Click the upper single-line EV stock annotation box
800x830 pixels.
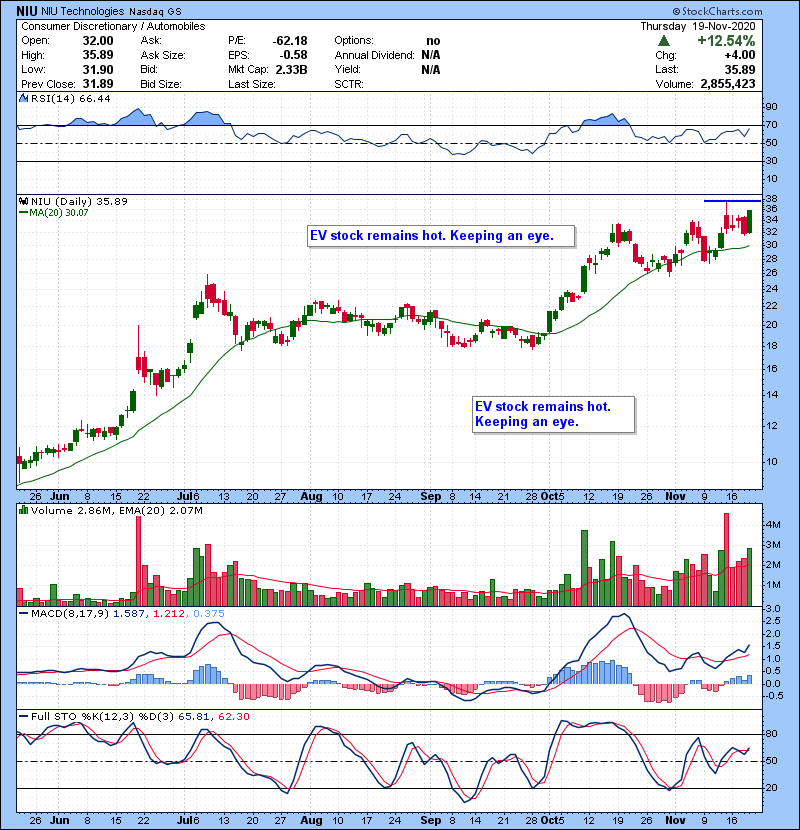[x=441, y=236]
